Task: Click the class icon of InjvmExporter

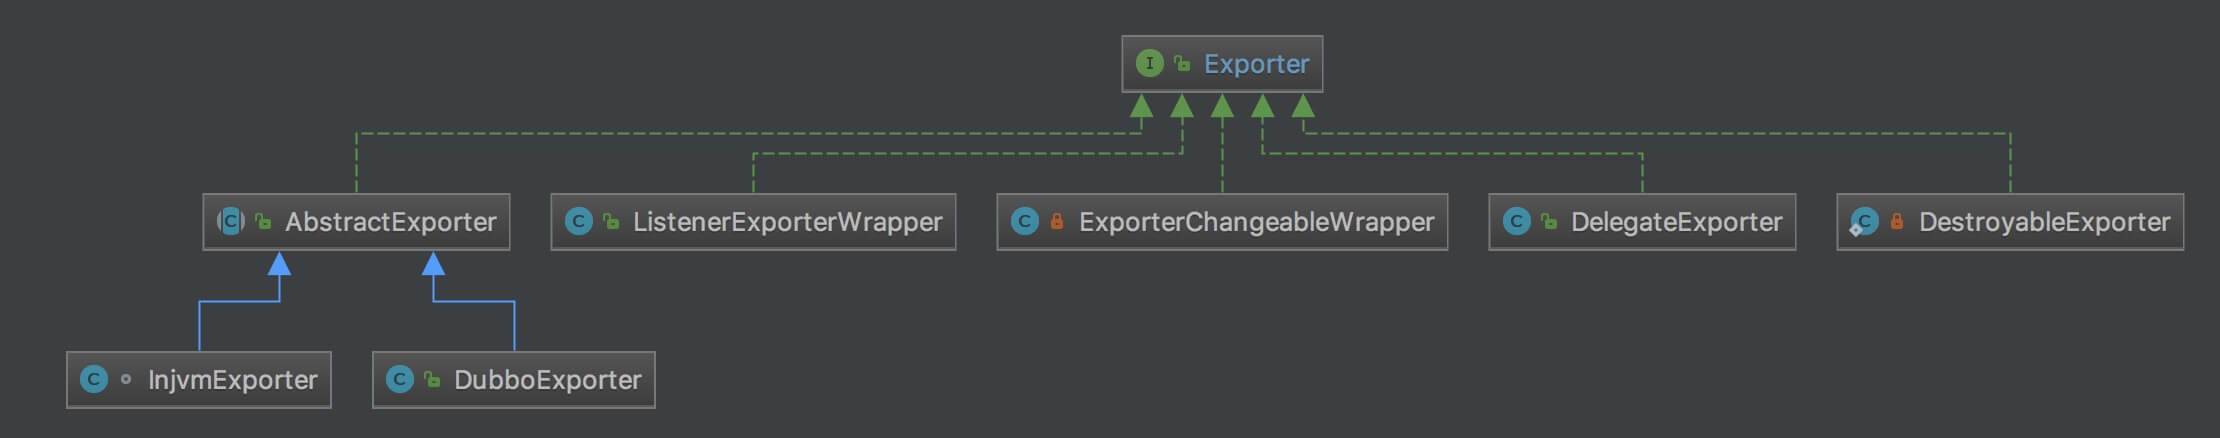Action: [x=94, y=380]
